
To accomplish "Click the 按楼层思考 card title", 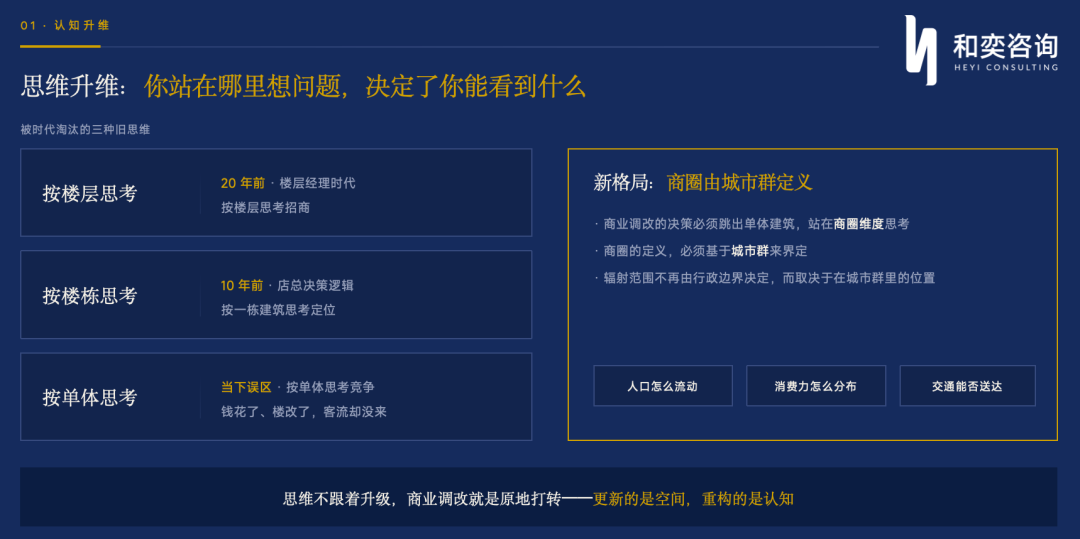I will (x=90, y=193).
